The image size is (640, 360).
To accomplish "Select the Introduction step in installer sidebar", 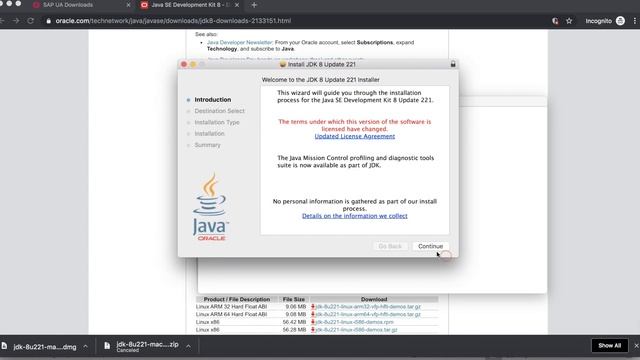I will click(213, 100).
